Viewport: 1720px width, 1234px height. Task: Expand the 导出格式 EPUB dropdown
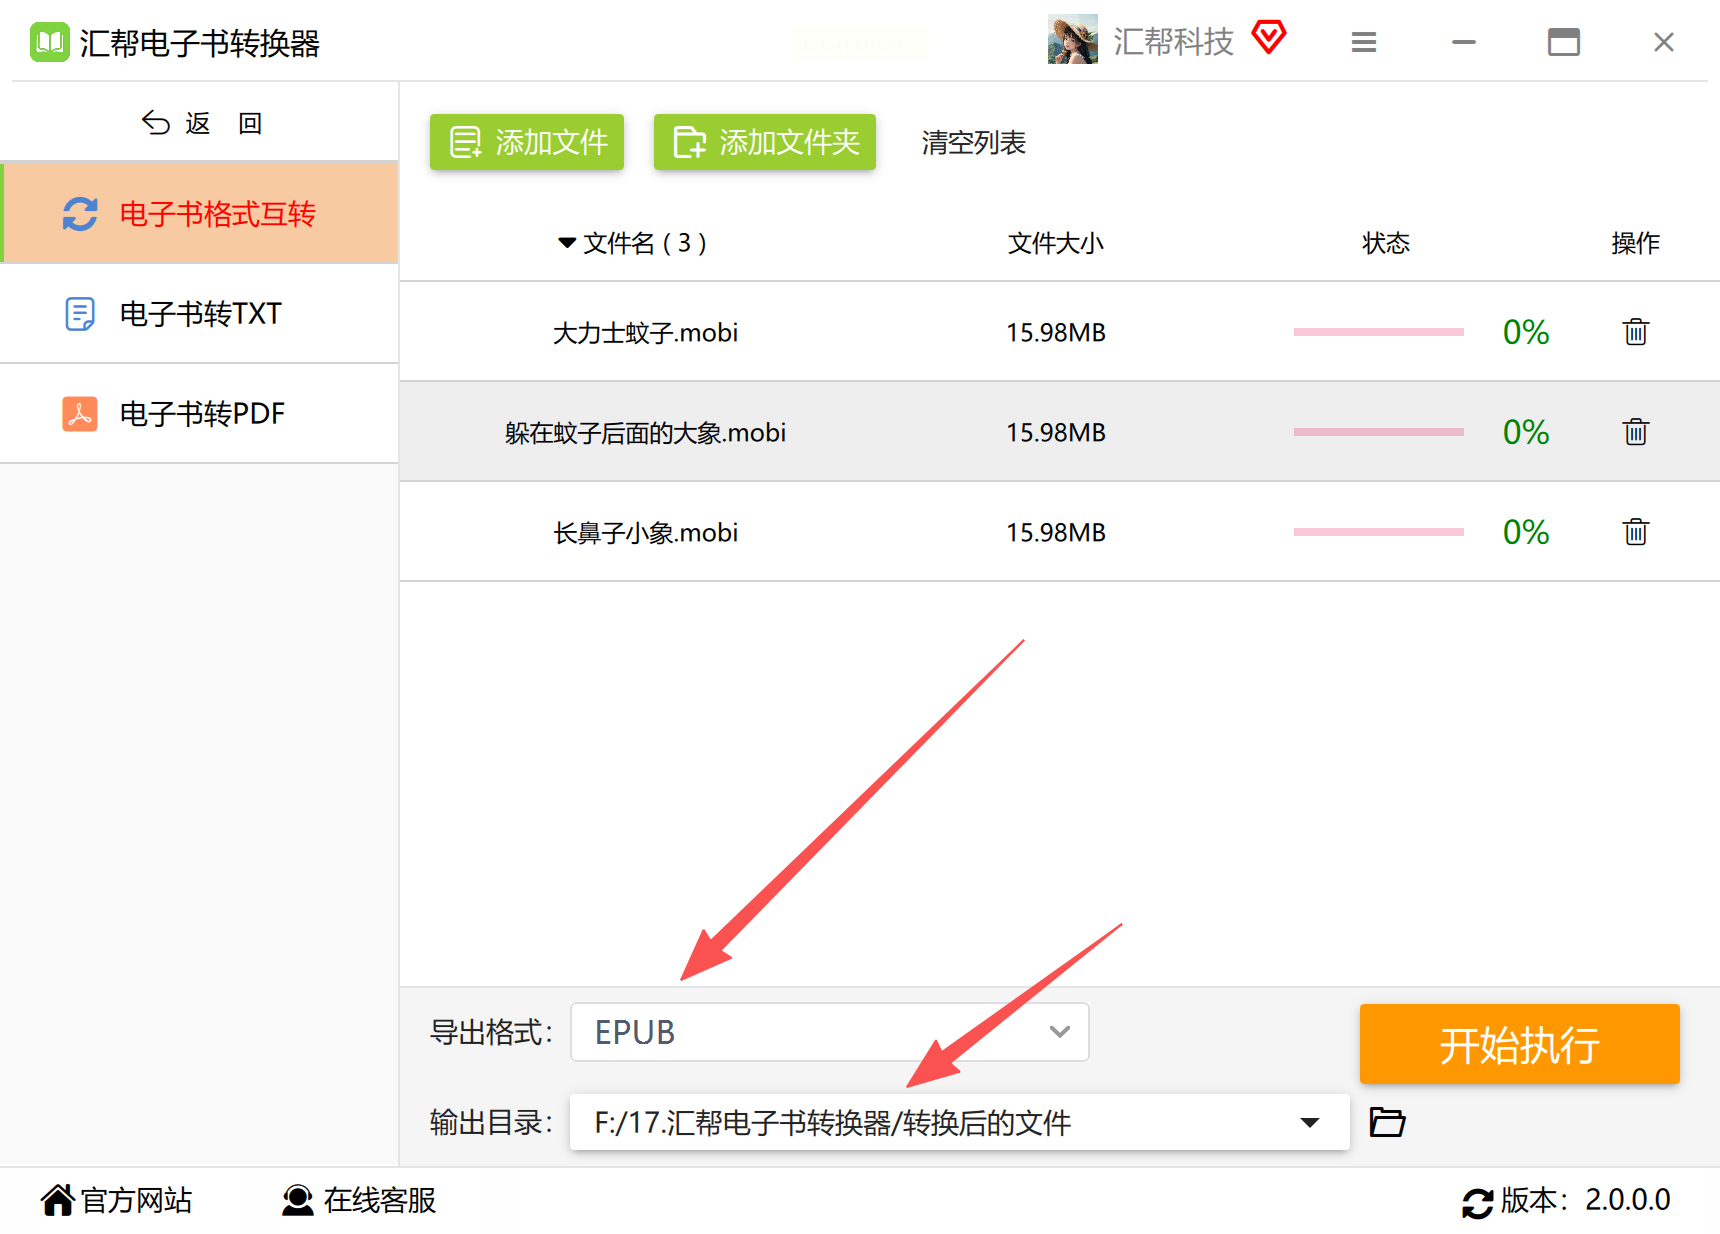tap(829, 1032)
